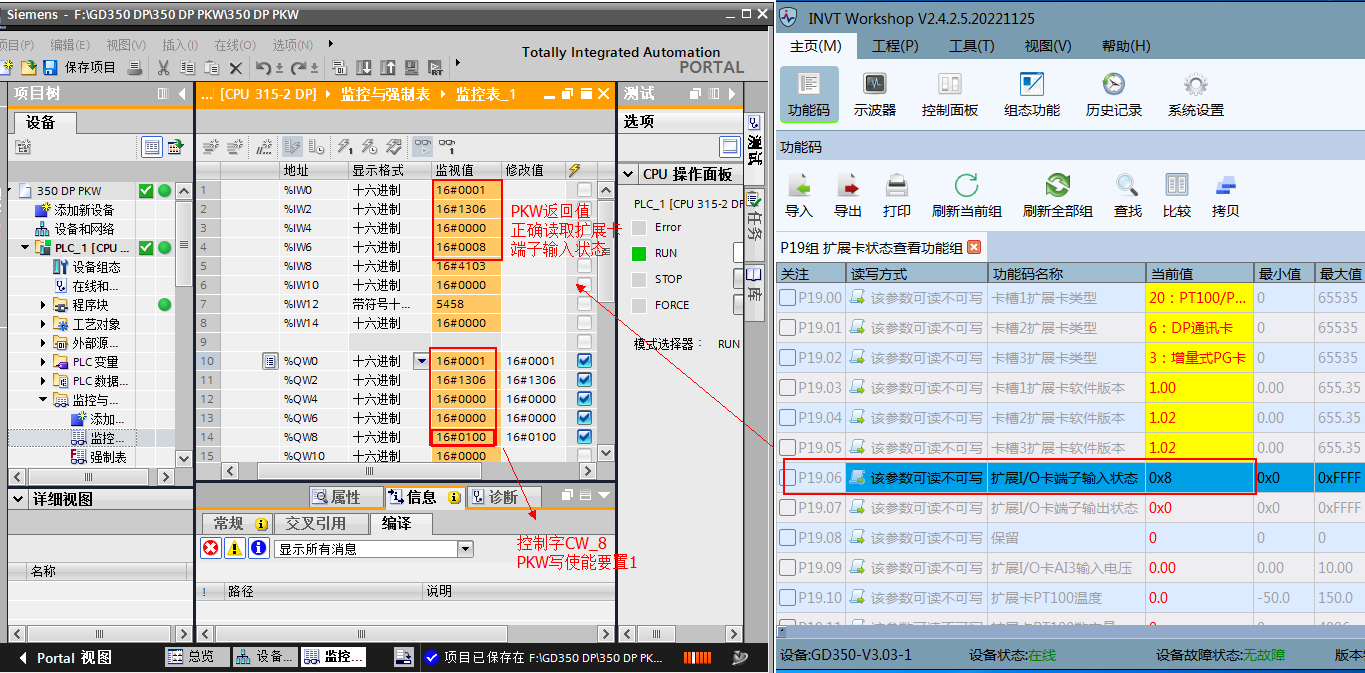This screenshot has height=673, width=1365.
Task: Open 示波器 oscilloscope tool
Action: click(875, 94)
